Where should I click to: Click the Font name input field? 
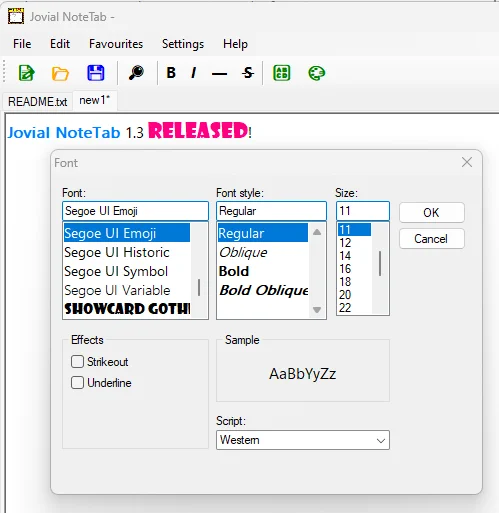coord(135,211)
